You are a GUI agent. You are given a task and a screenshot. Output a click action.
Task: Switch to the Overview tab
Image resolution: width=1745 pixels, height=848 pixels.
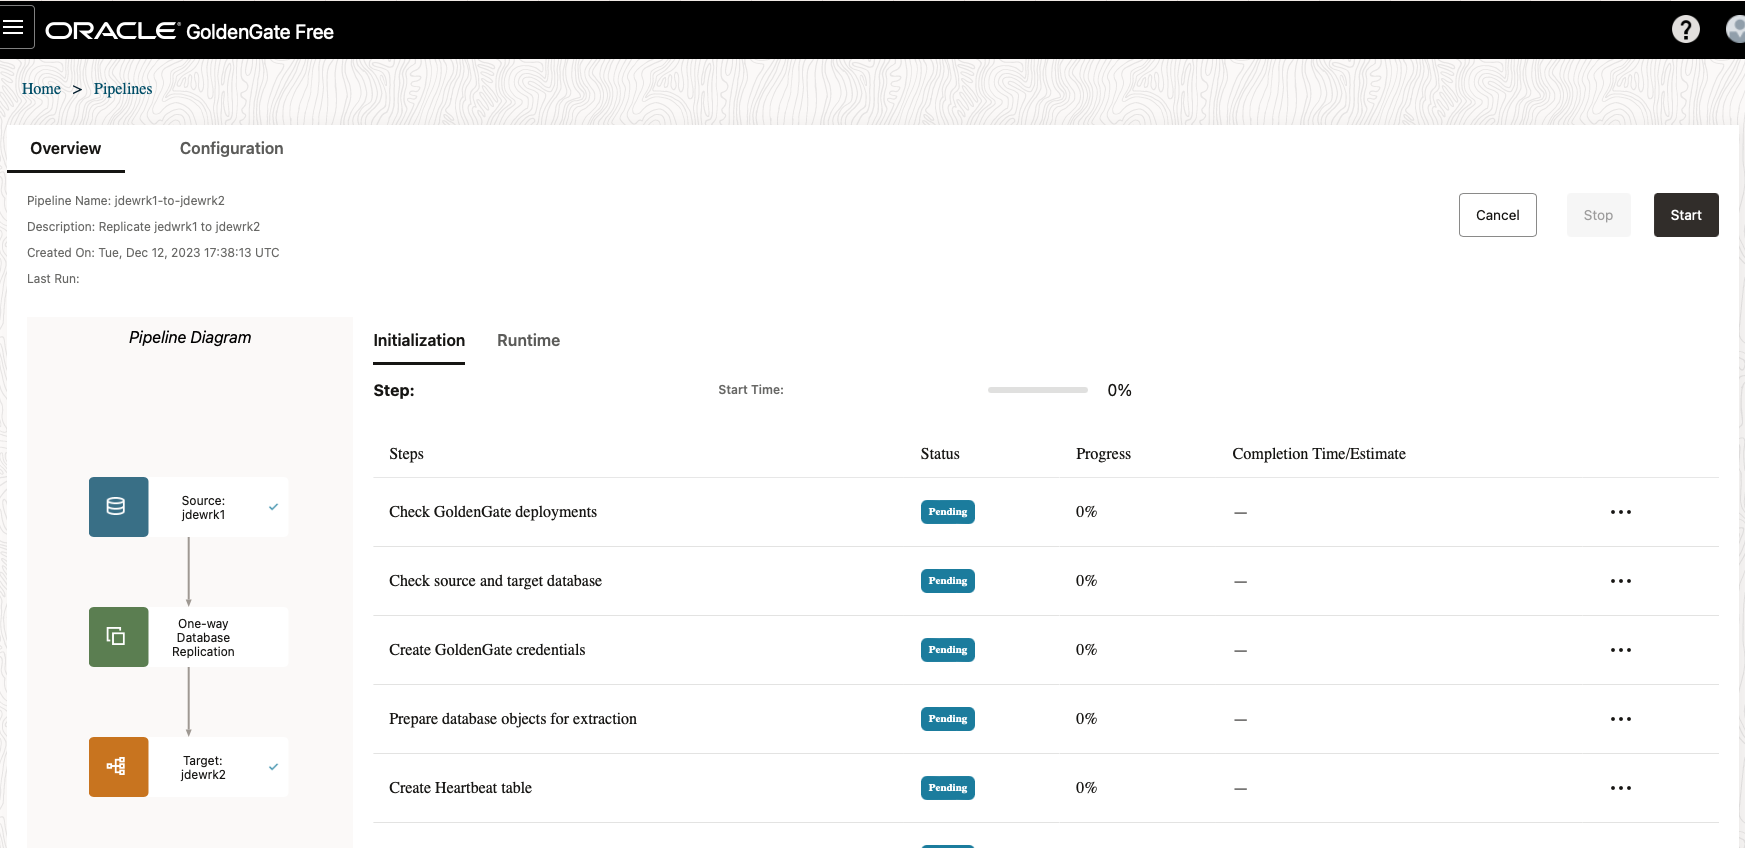pyautogui.click(x=66, y=149)
